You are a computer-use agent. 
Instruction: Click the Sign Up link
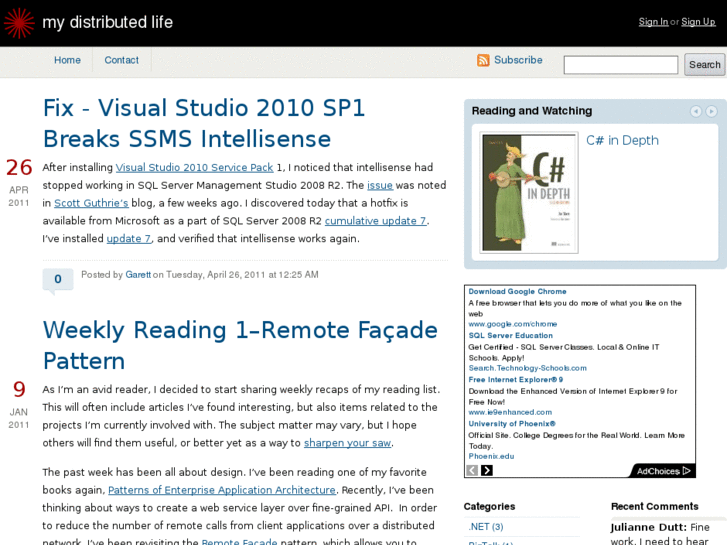coord(698,22)
